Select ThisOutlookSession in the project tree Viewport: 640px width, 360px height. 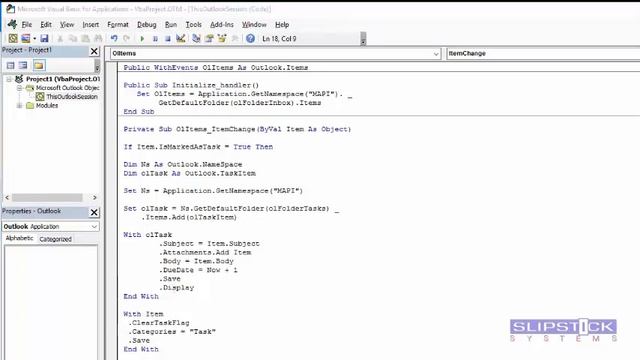coord(72,97)
